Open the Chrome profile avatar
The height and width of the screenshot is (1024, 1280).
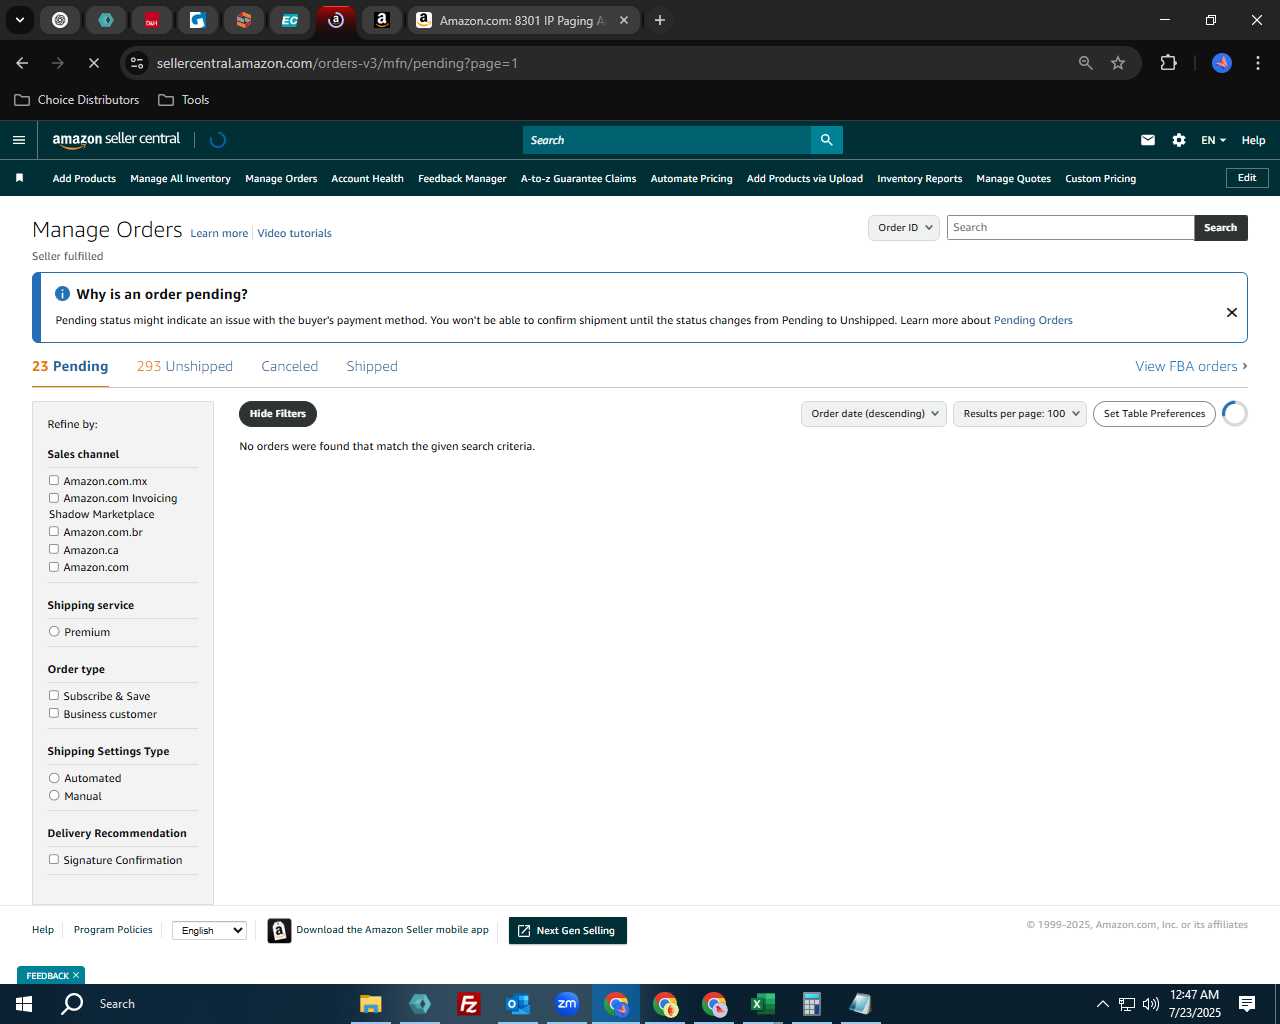tap(1222, 63)
